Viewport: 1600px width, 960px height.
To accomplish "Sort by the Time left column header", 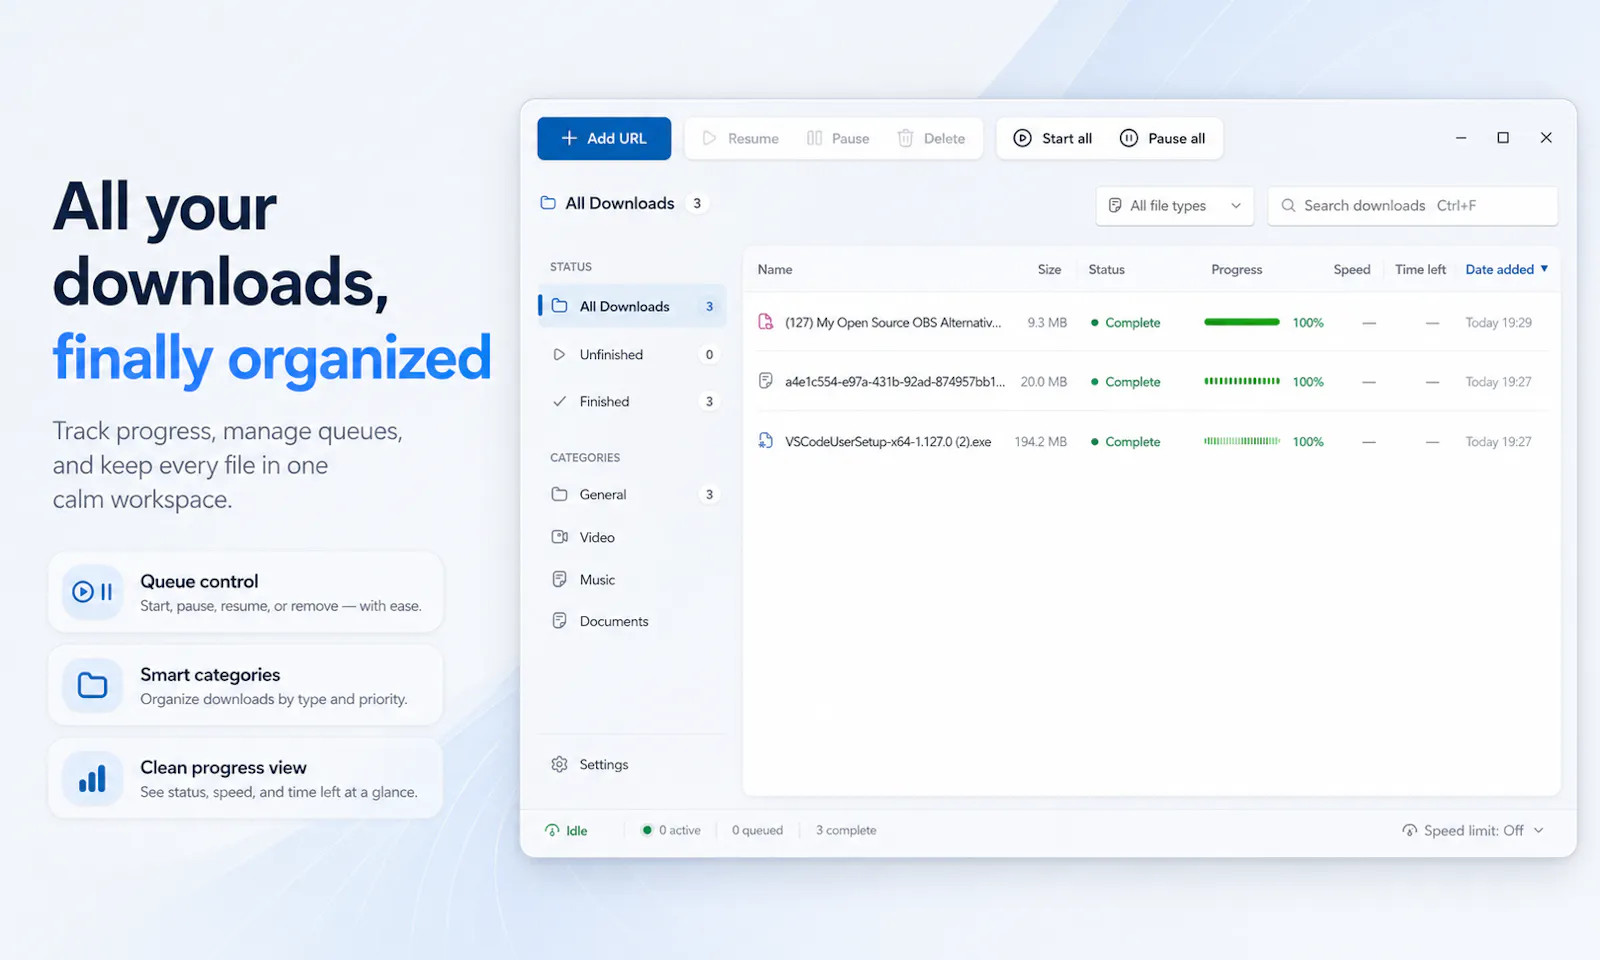I will point(1420,269).
